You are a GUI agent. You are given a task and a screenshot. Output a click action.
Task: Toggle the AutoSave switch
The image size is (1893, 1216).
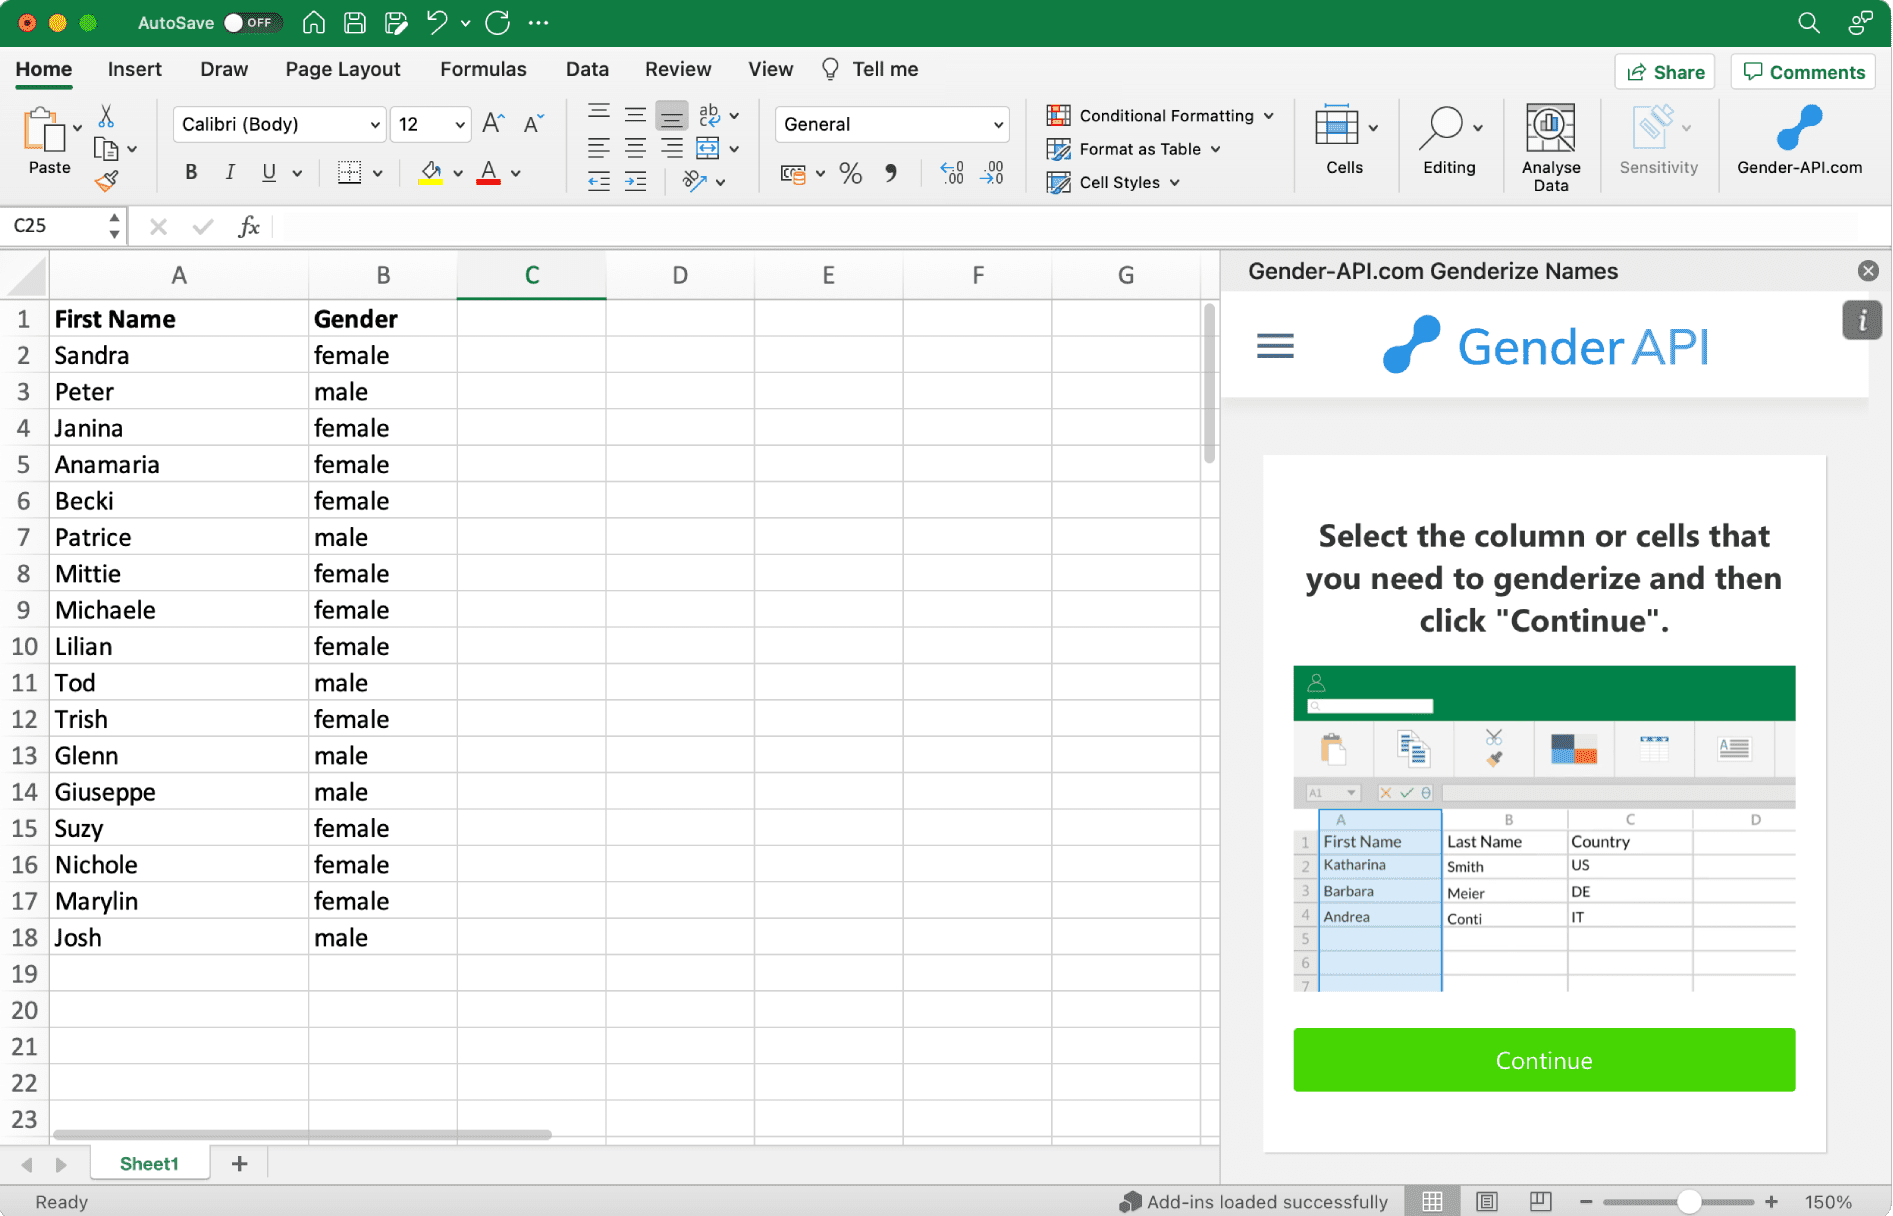coord(251,23)
